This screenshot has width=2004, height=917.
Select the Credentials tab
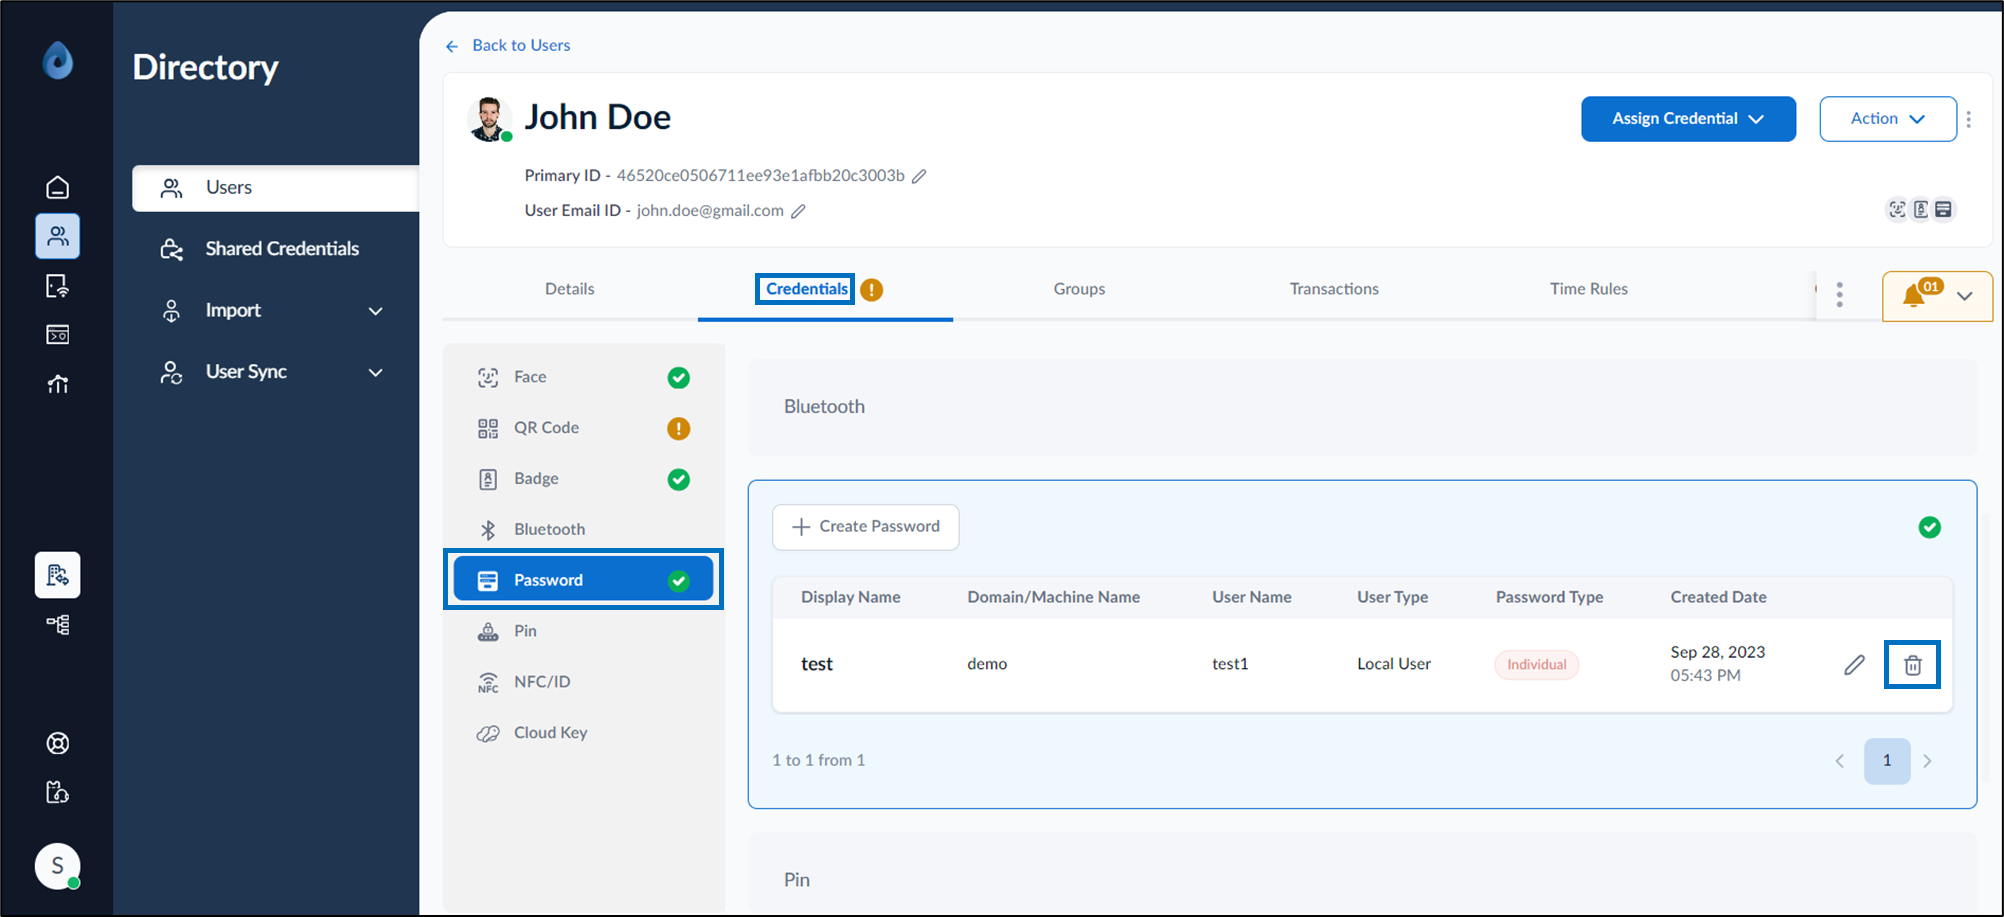[806, 289]
